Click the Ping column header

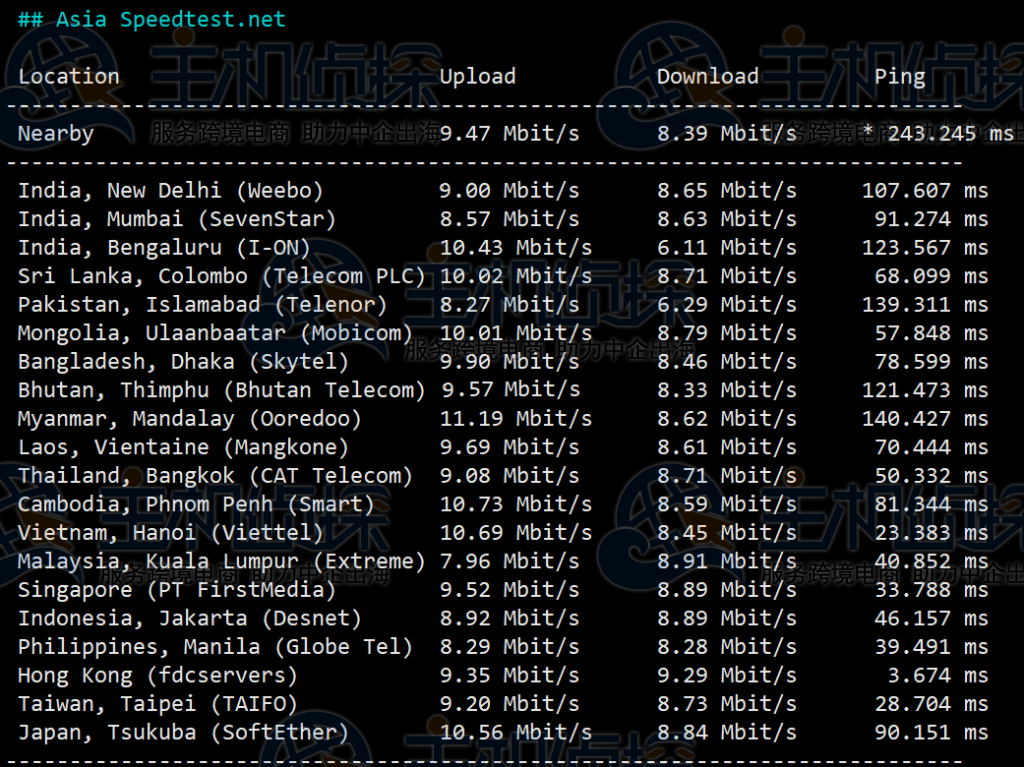(899, 76)
